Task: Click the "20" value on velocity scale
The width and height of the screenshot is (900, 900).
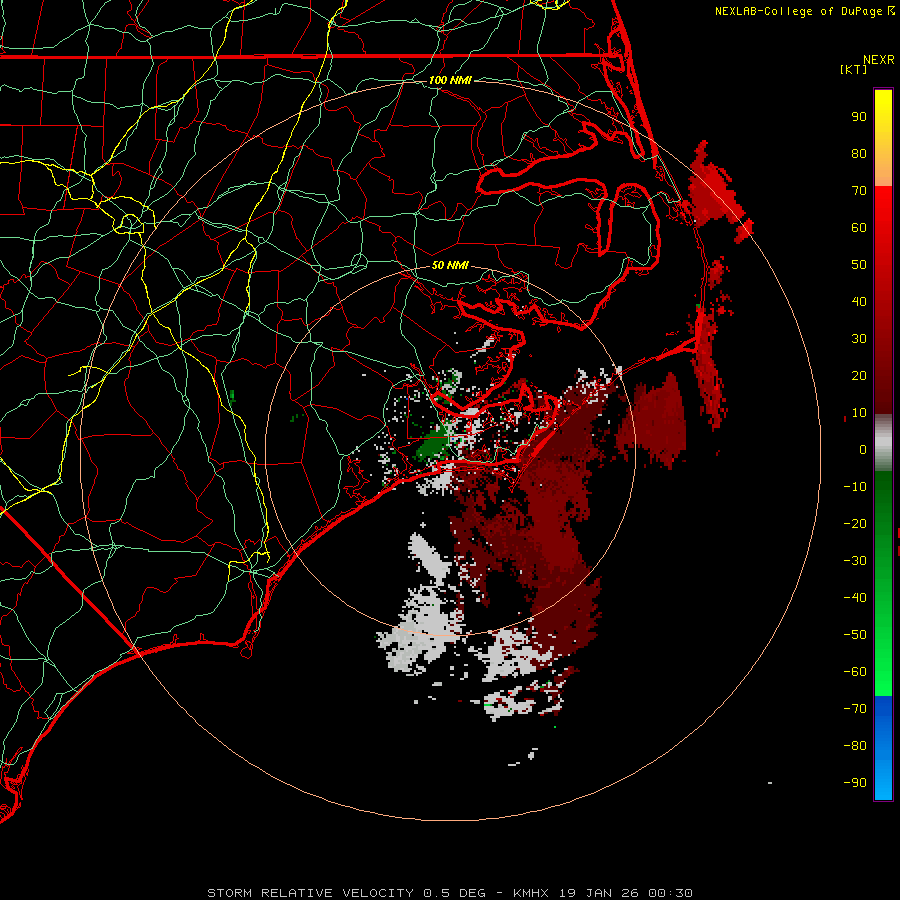Action: click(859, 375)
